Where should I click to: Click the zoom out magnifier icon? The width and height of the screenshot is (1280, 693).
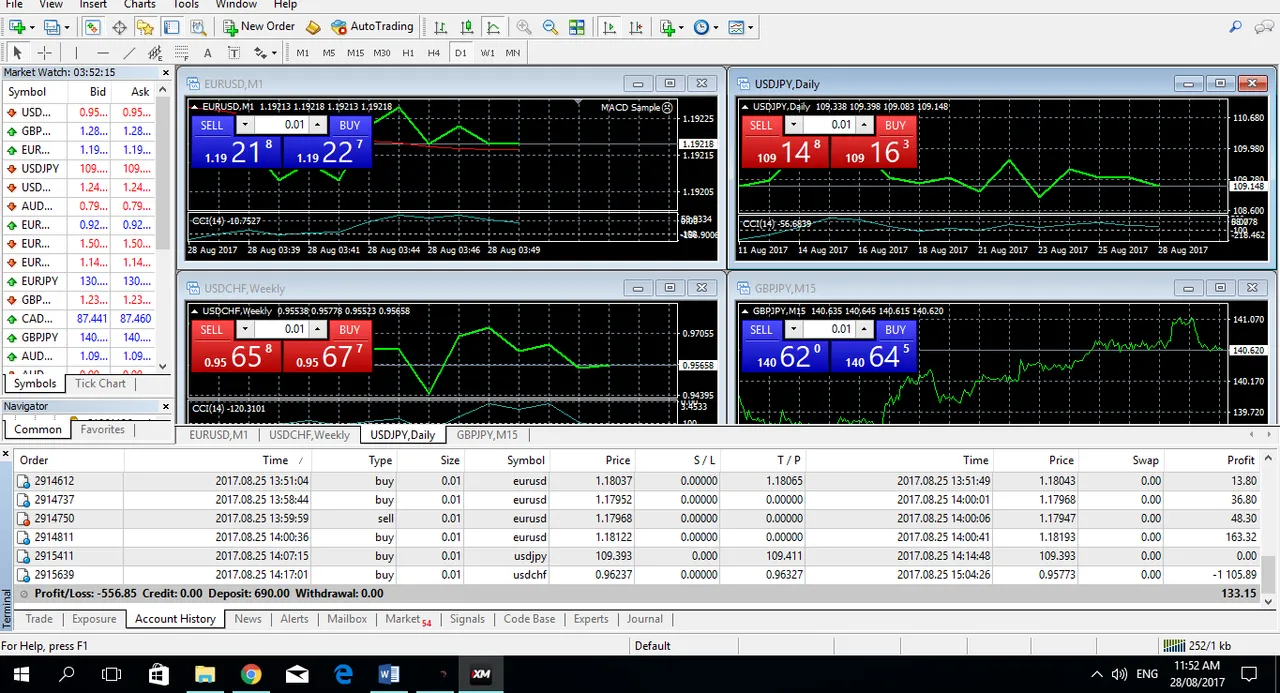click(548, 28)
